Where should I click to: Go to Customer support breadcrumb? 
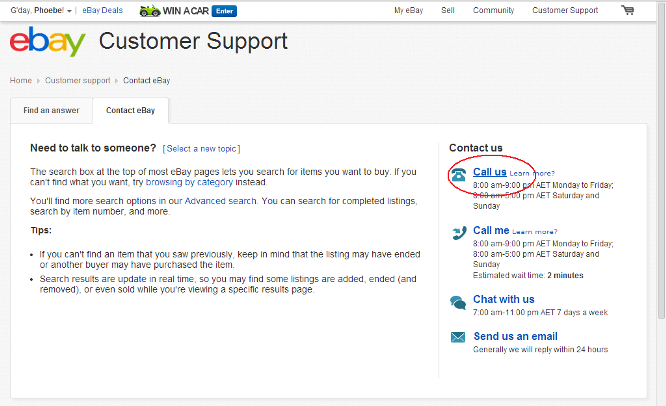[78, 80]
